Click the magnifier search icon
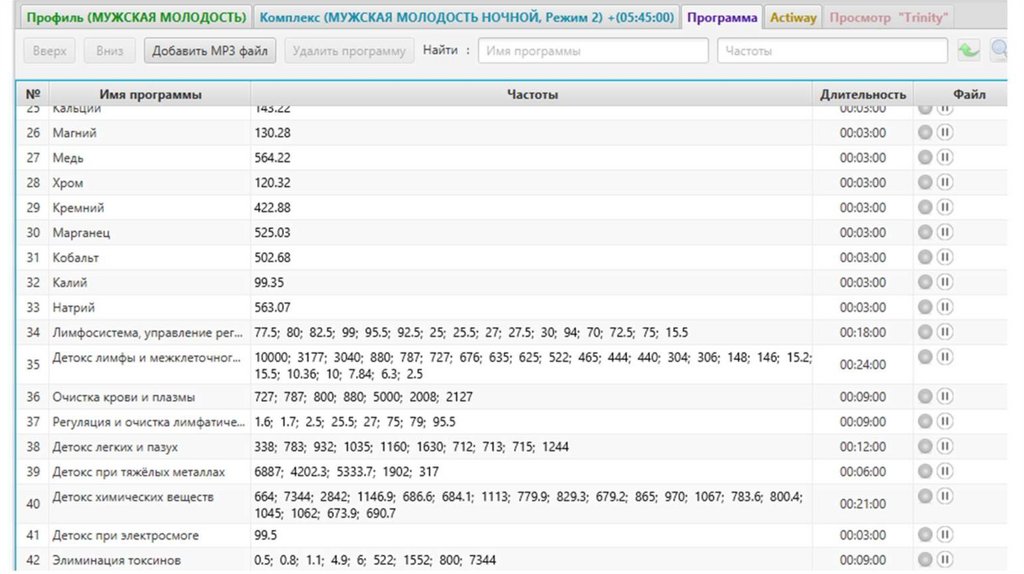The height and width of the screenshot is (574, 1024). click(x=1000, y=50)
